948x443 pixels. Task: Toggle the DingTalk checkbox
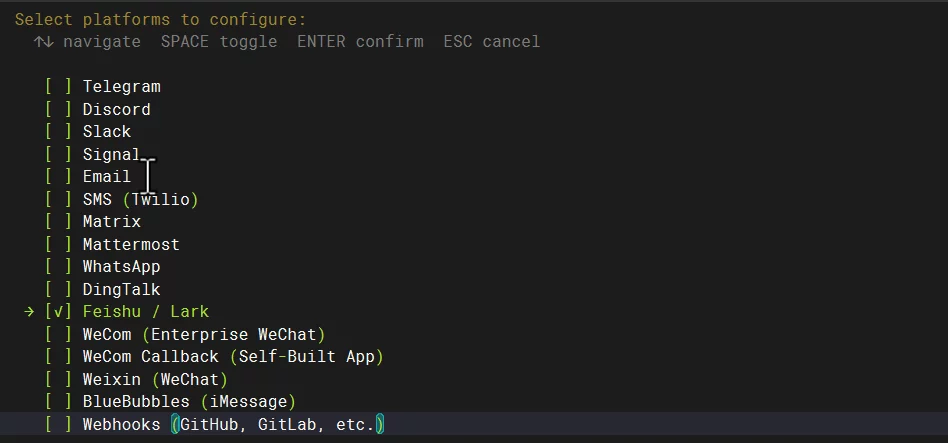58,290
